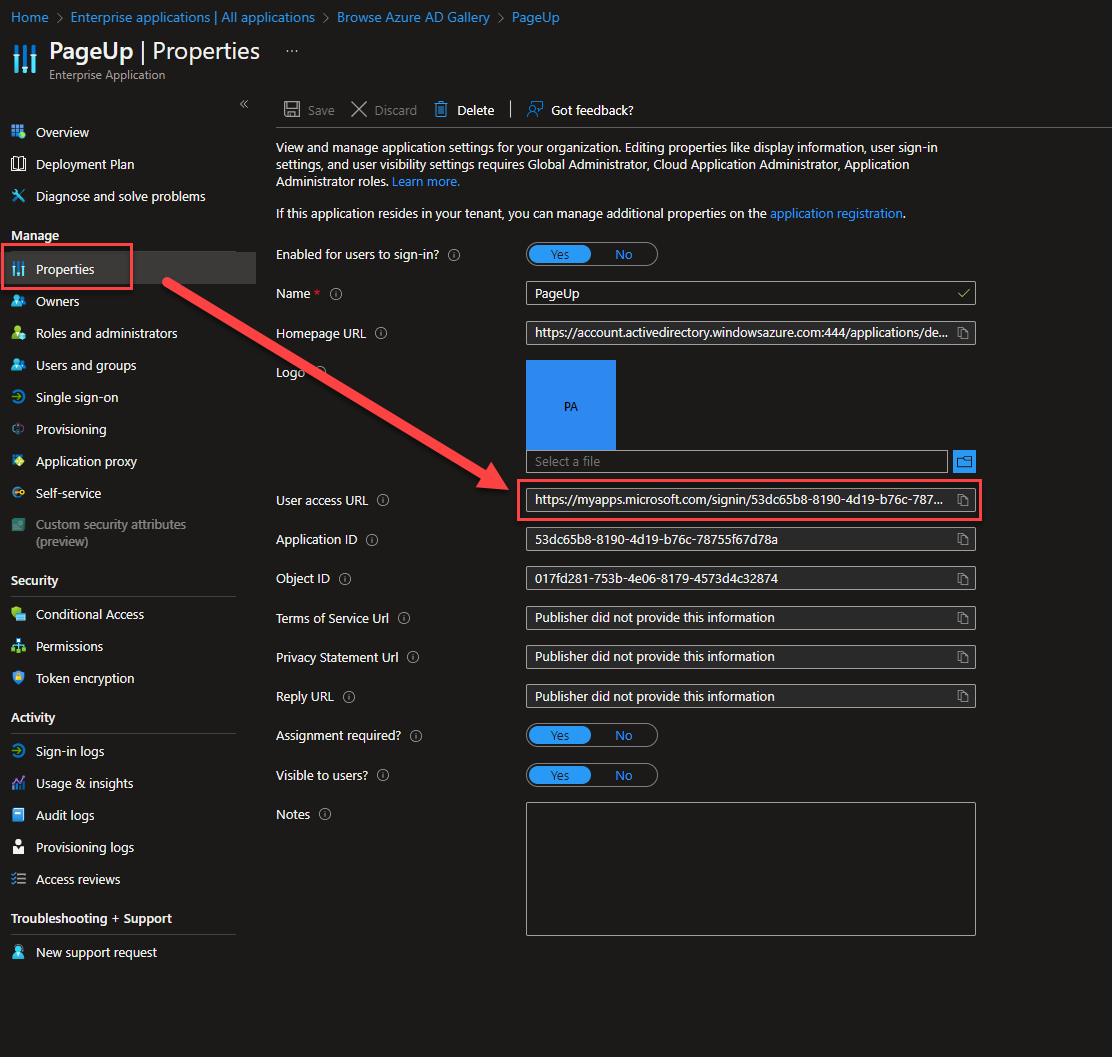1112x1057 pixels.
Task: Set Visible to users to No
Action: [624, 775]
